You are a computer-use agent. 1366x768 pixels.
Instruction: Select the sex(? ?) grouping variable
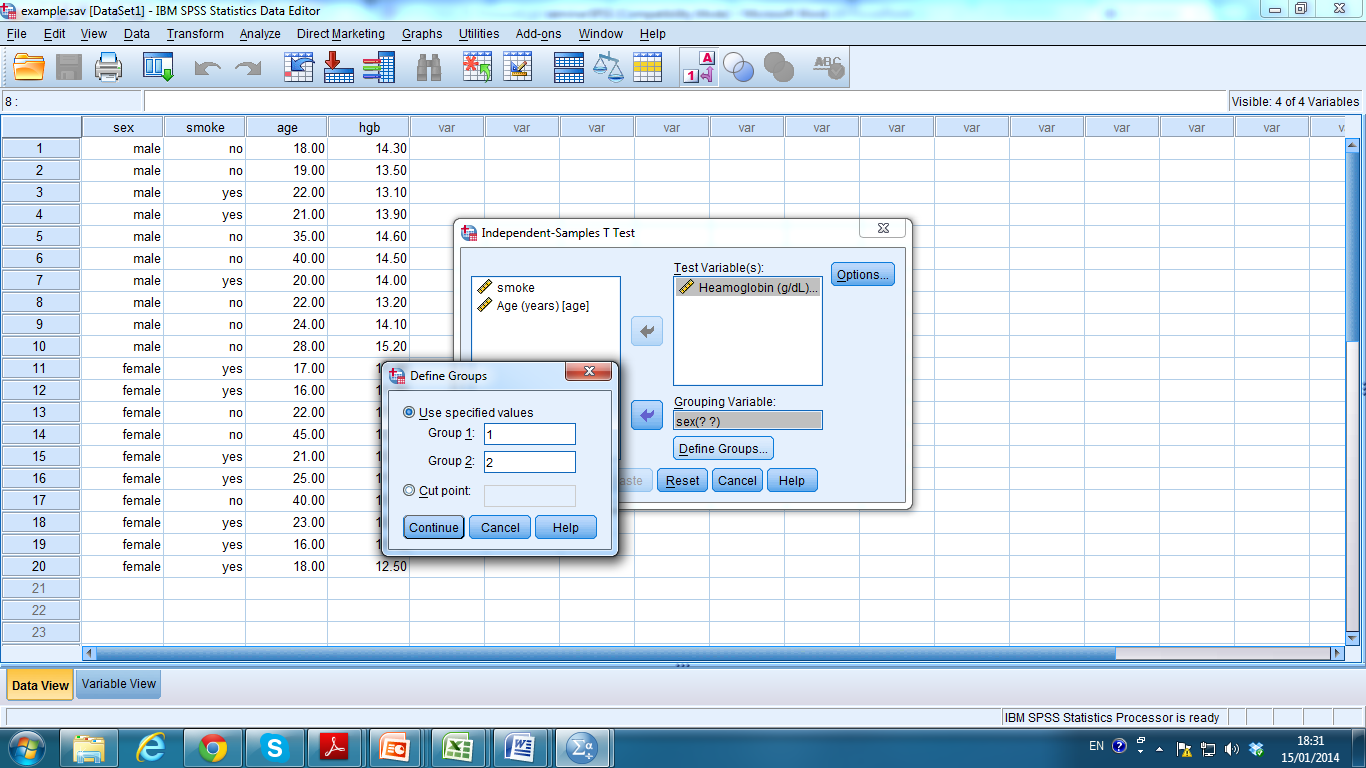click(748, 421)
